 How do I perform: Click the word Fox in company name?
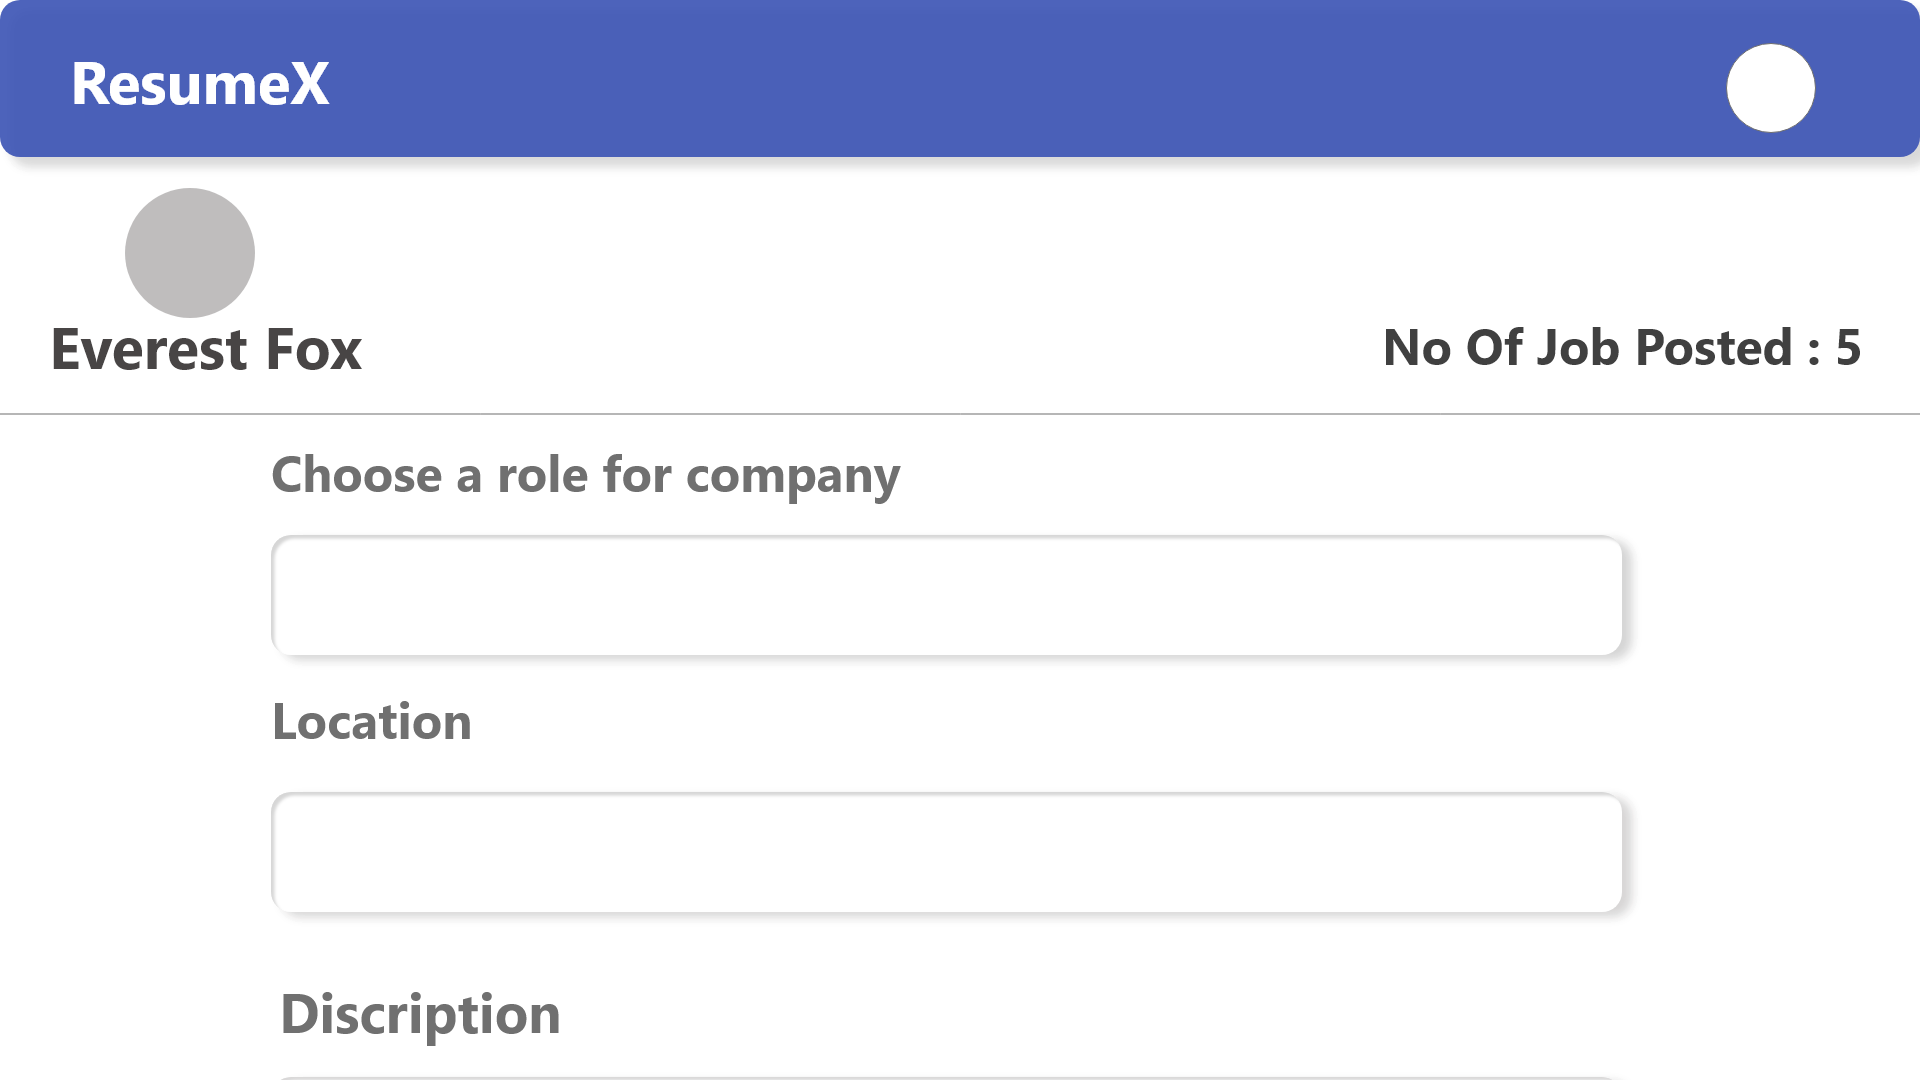coord(314,350)
